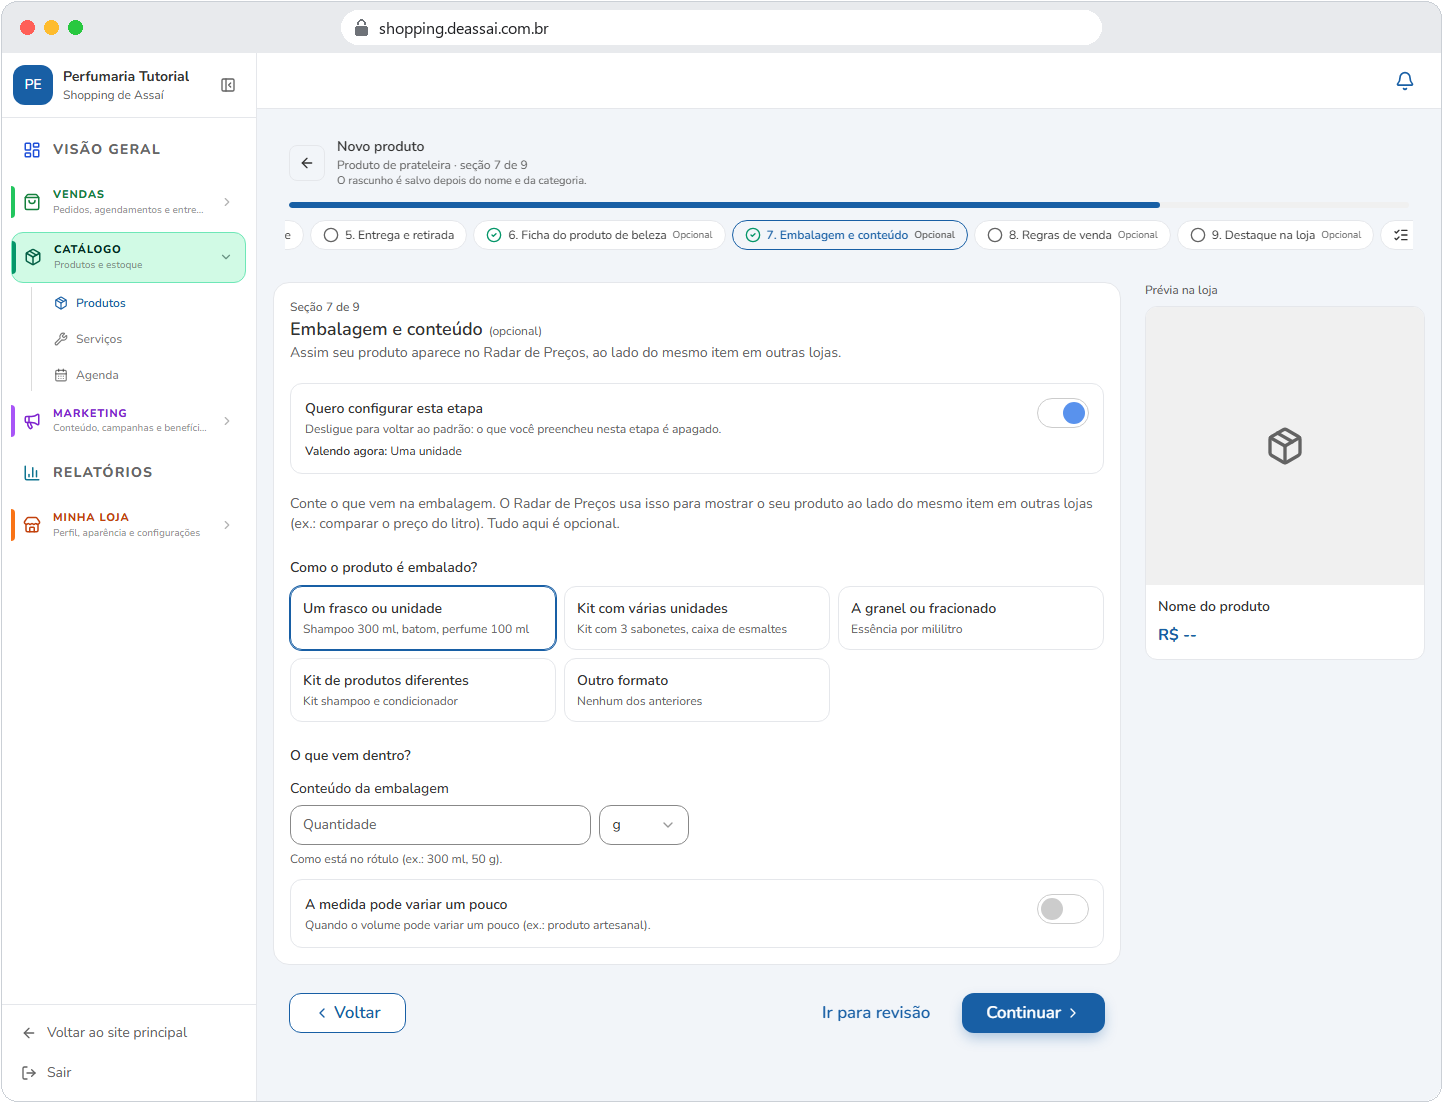Pick 'Outro formato' packaging option

point(697,690)
